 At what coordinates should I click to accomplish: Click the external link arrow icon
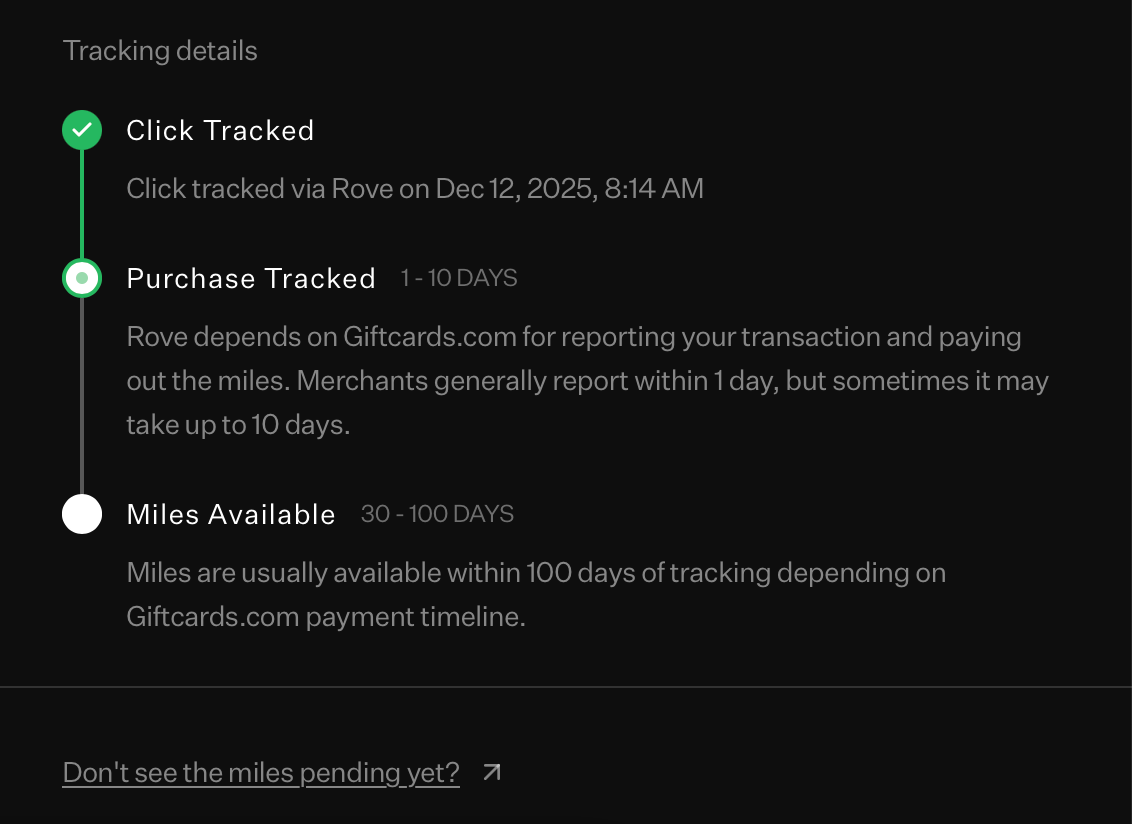click(489, 771)
